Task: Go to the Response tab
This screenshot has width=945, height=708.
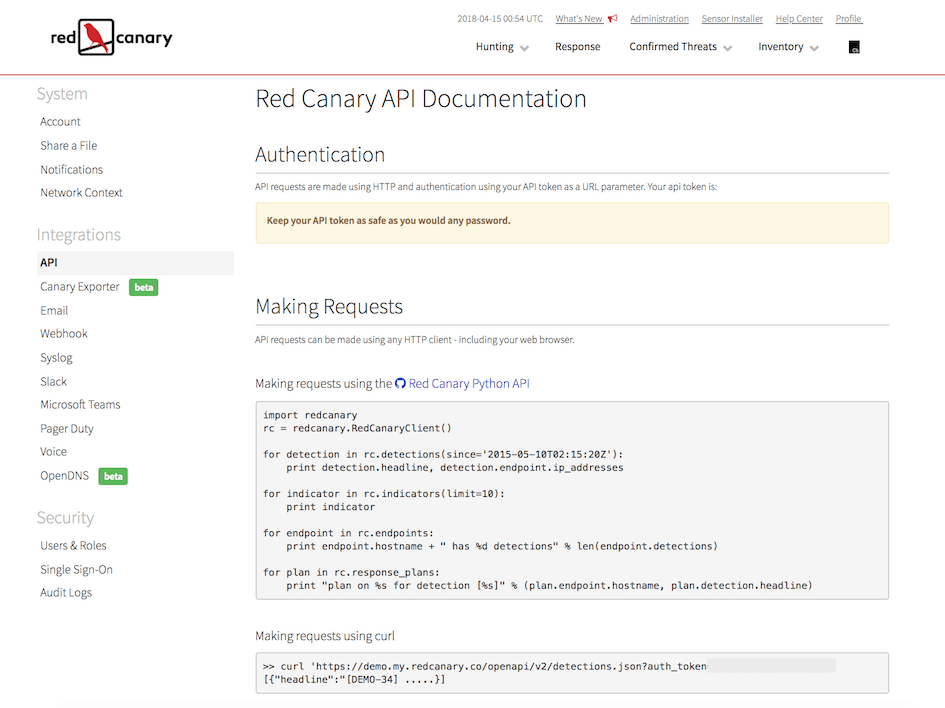Action: [x=578, y=47]
